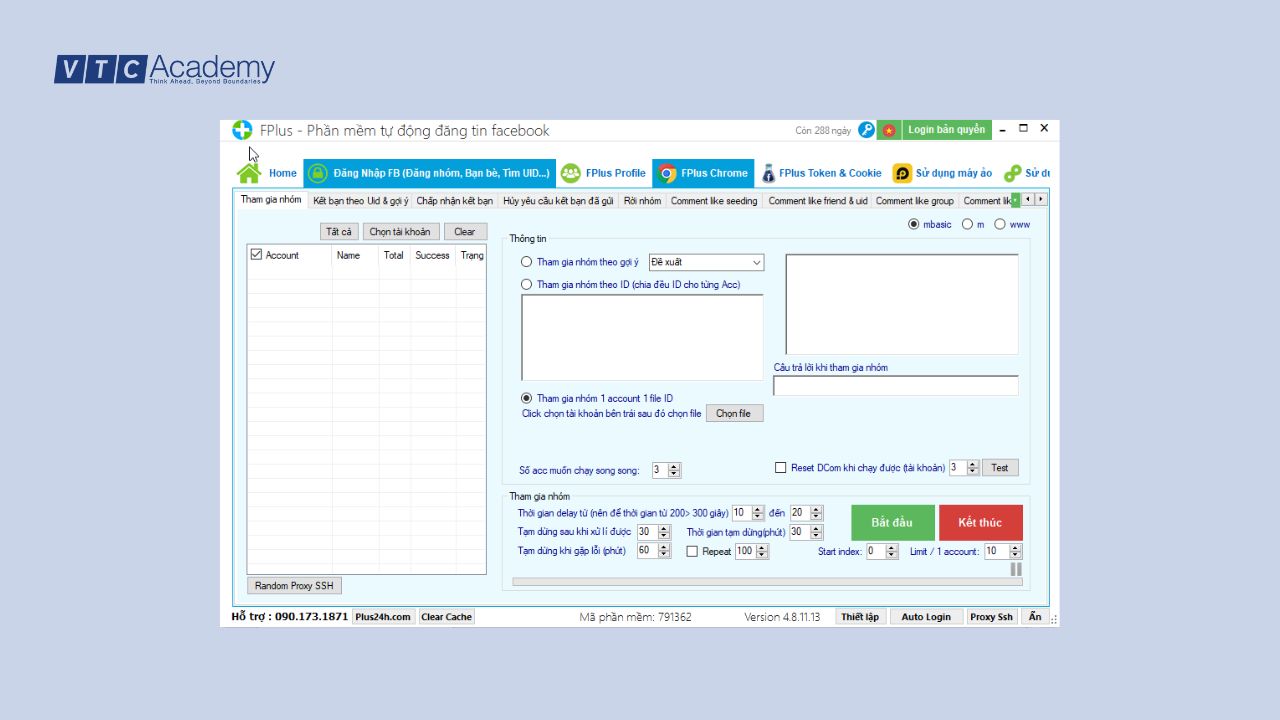Viewport: 1280px width, 720px height.
Task: Open the Đề xuất dropdown
Action: (x=706, y=263)
